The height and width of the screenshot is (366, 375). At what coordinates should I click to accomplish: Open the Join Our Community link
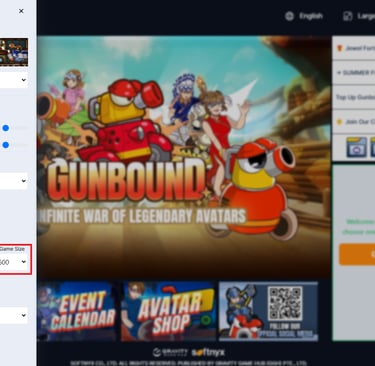pos(354,122)
